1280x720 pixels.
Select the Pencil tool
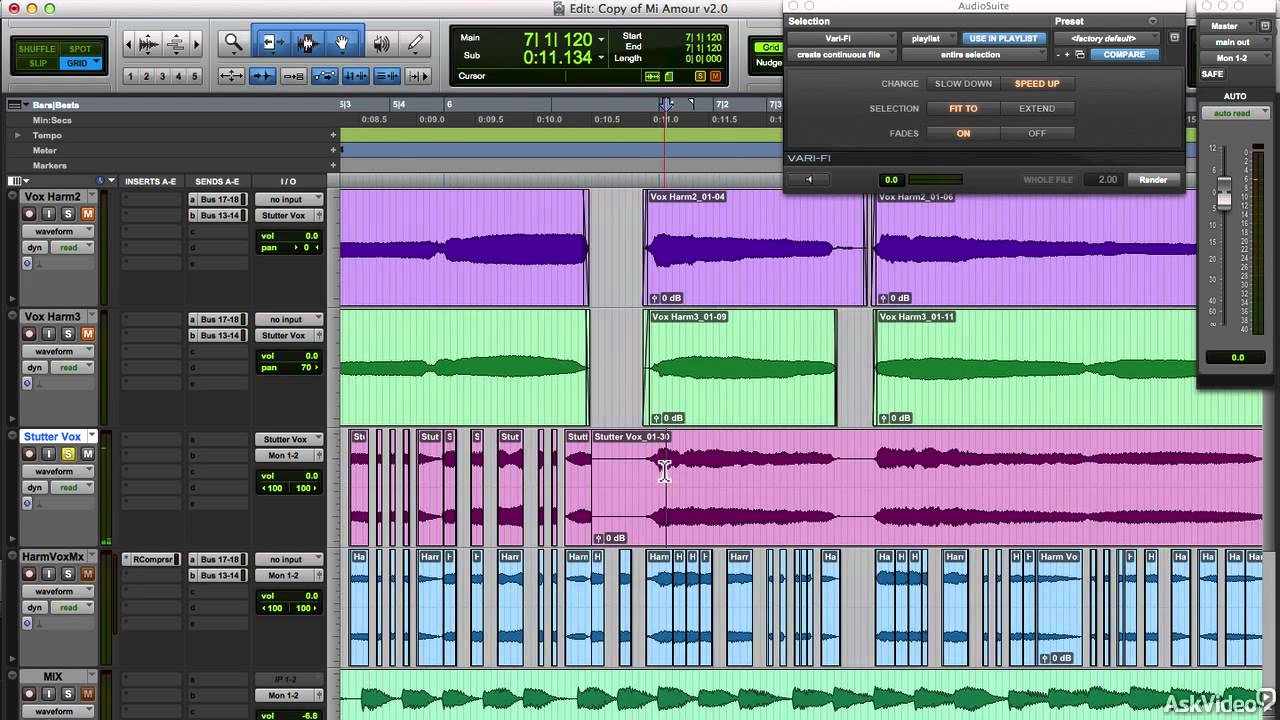click(415, 43)
